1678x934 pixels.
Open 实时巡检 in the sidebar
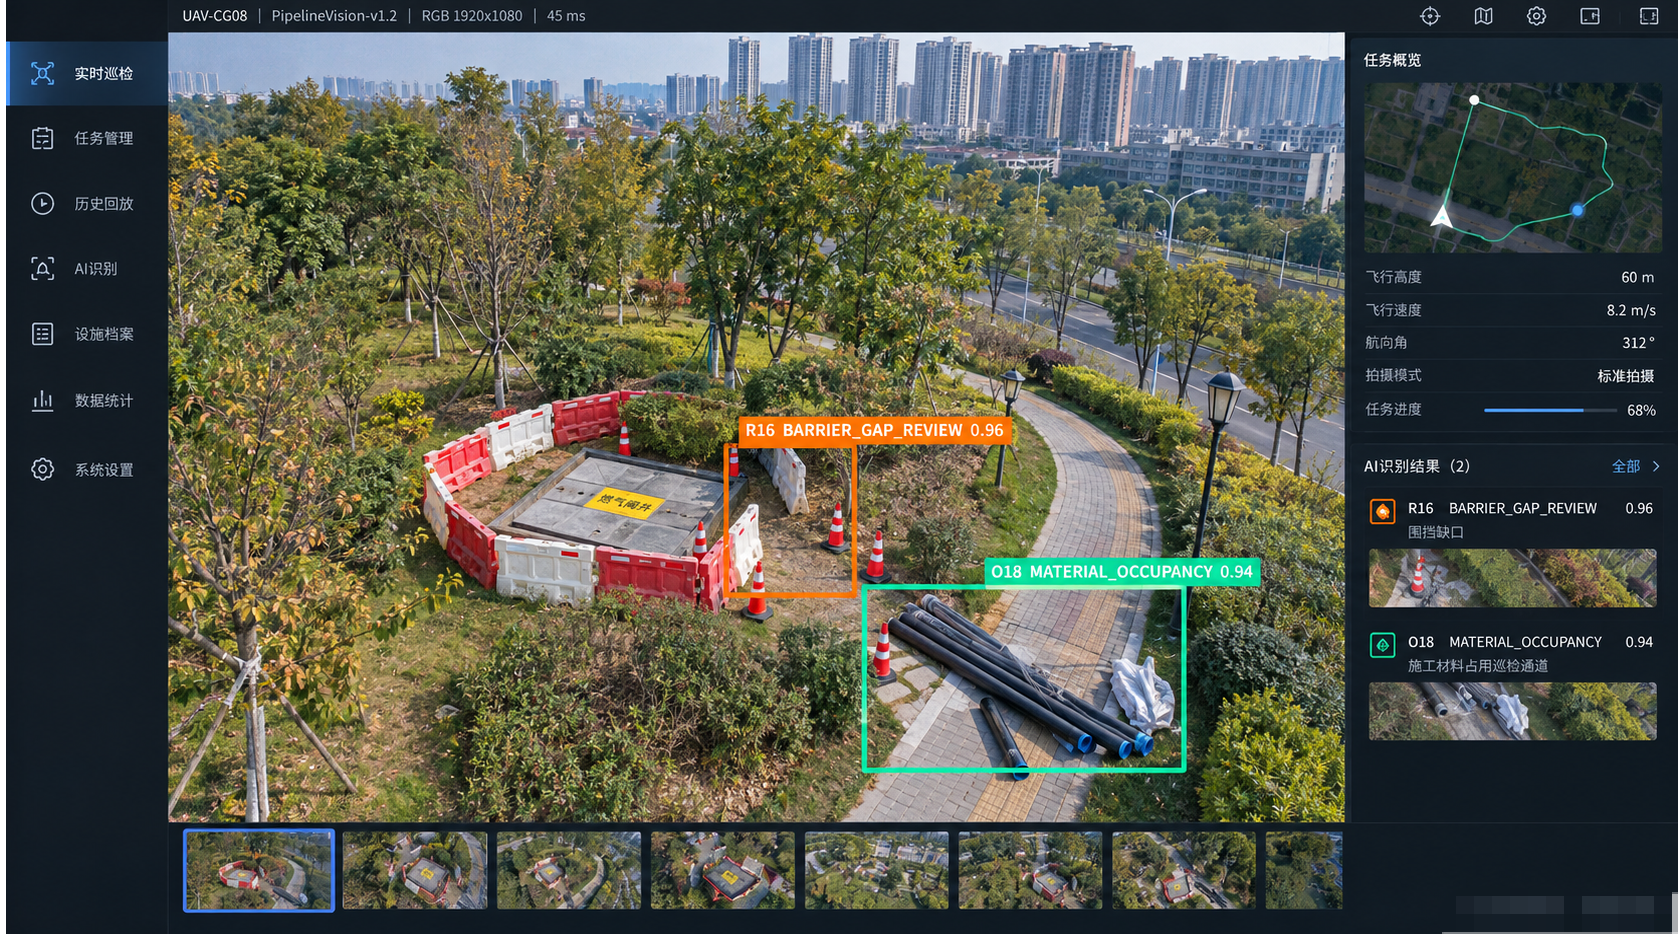pyautogui.click(x=87, y=73)
